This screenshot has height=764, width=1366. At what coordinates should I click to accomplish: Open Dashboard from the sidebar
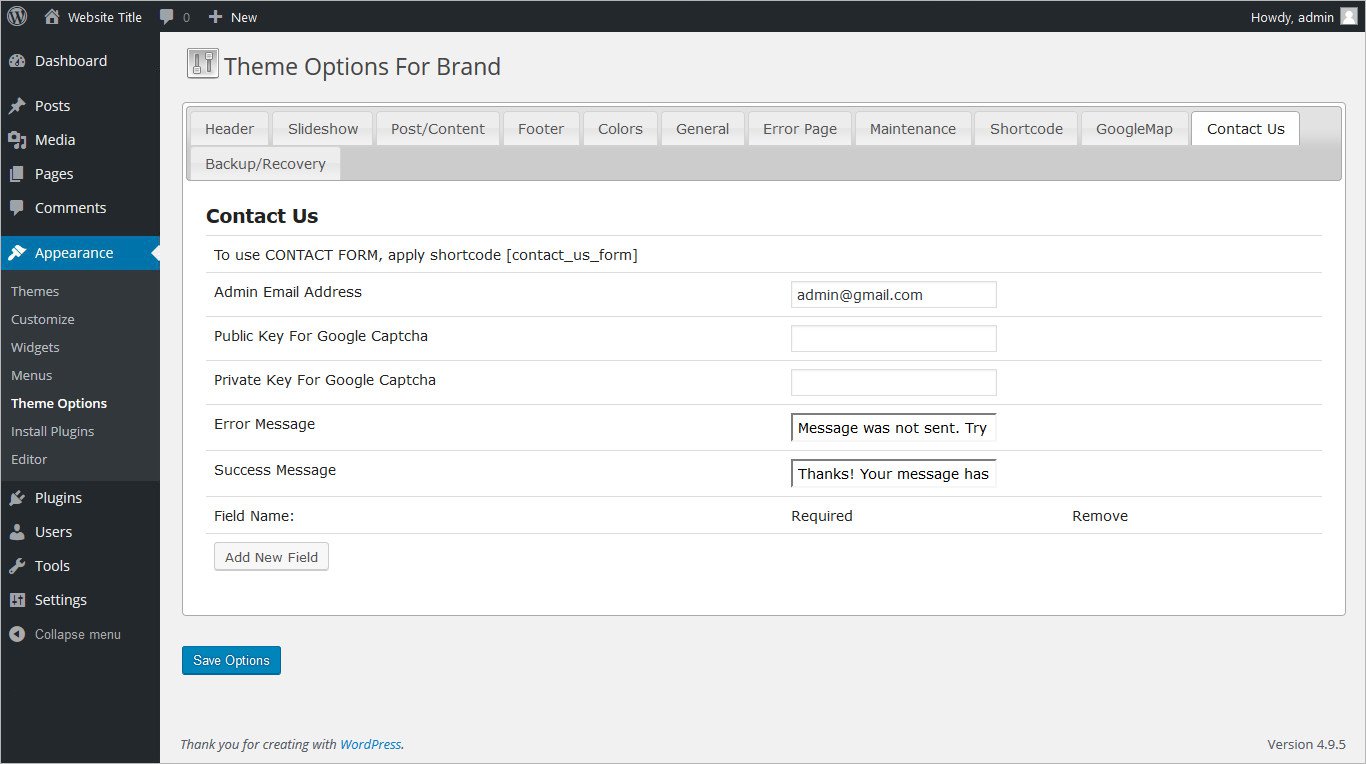click(70, 61)
